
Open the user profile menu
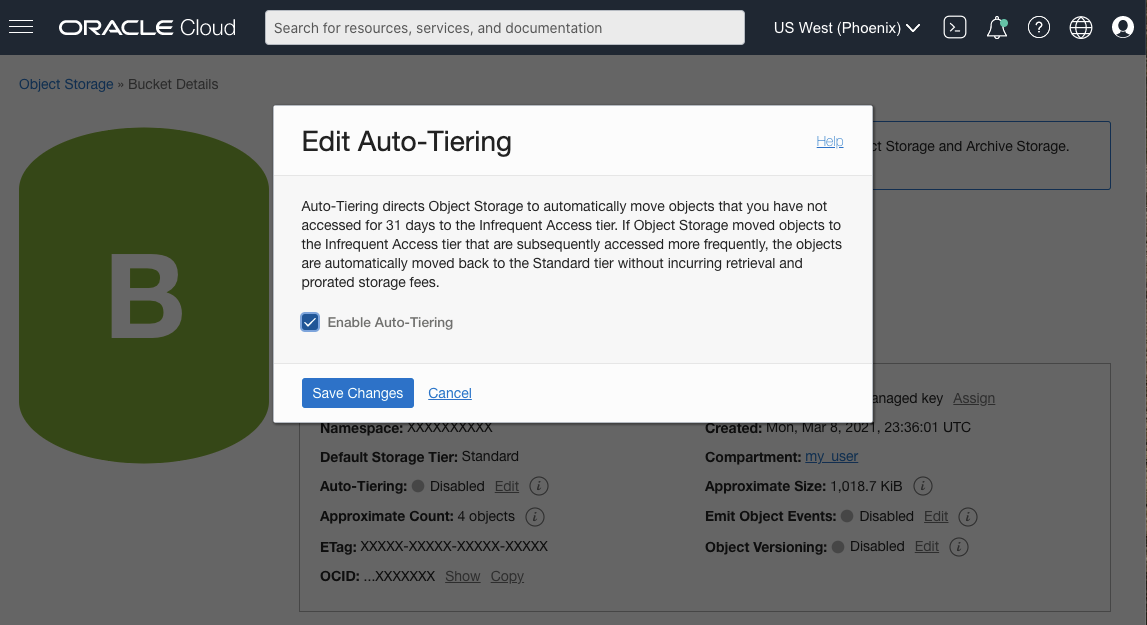pyautogui.click(x=1123, y=28)
